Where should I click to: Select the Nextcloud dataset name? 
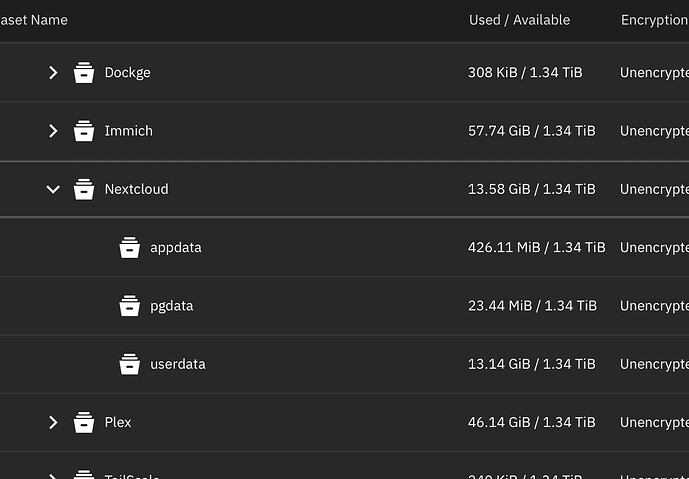point(136,189)
